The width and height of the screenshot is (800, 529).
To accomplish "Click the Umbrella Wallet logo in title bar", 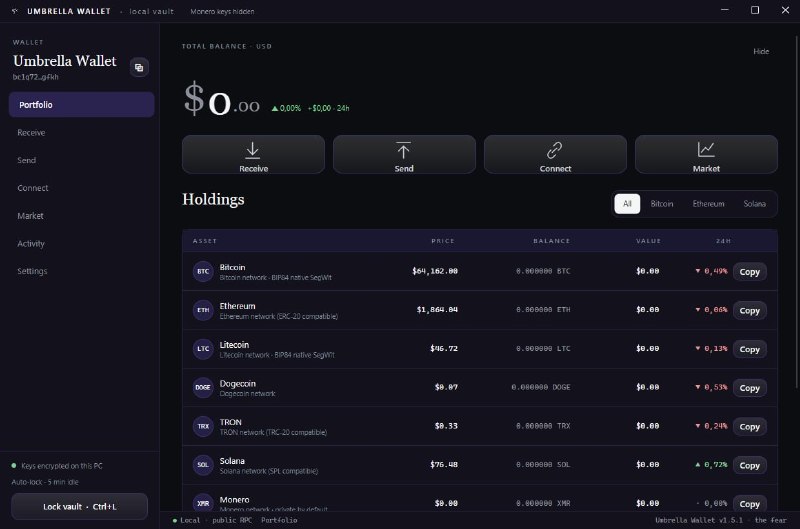I will (15, 11).
